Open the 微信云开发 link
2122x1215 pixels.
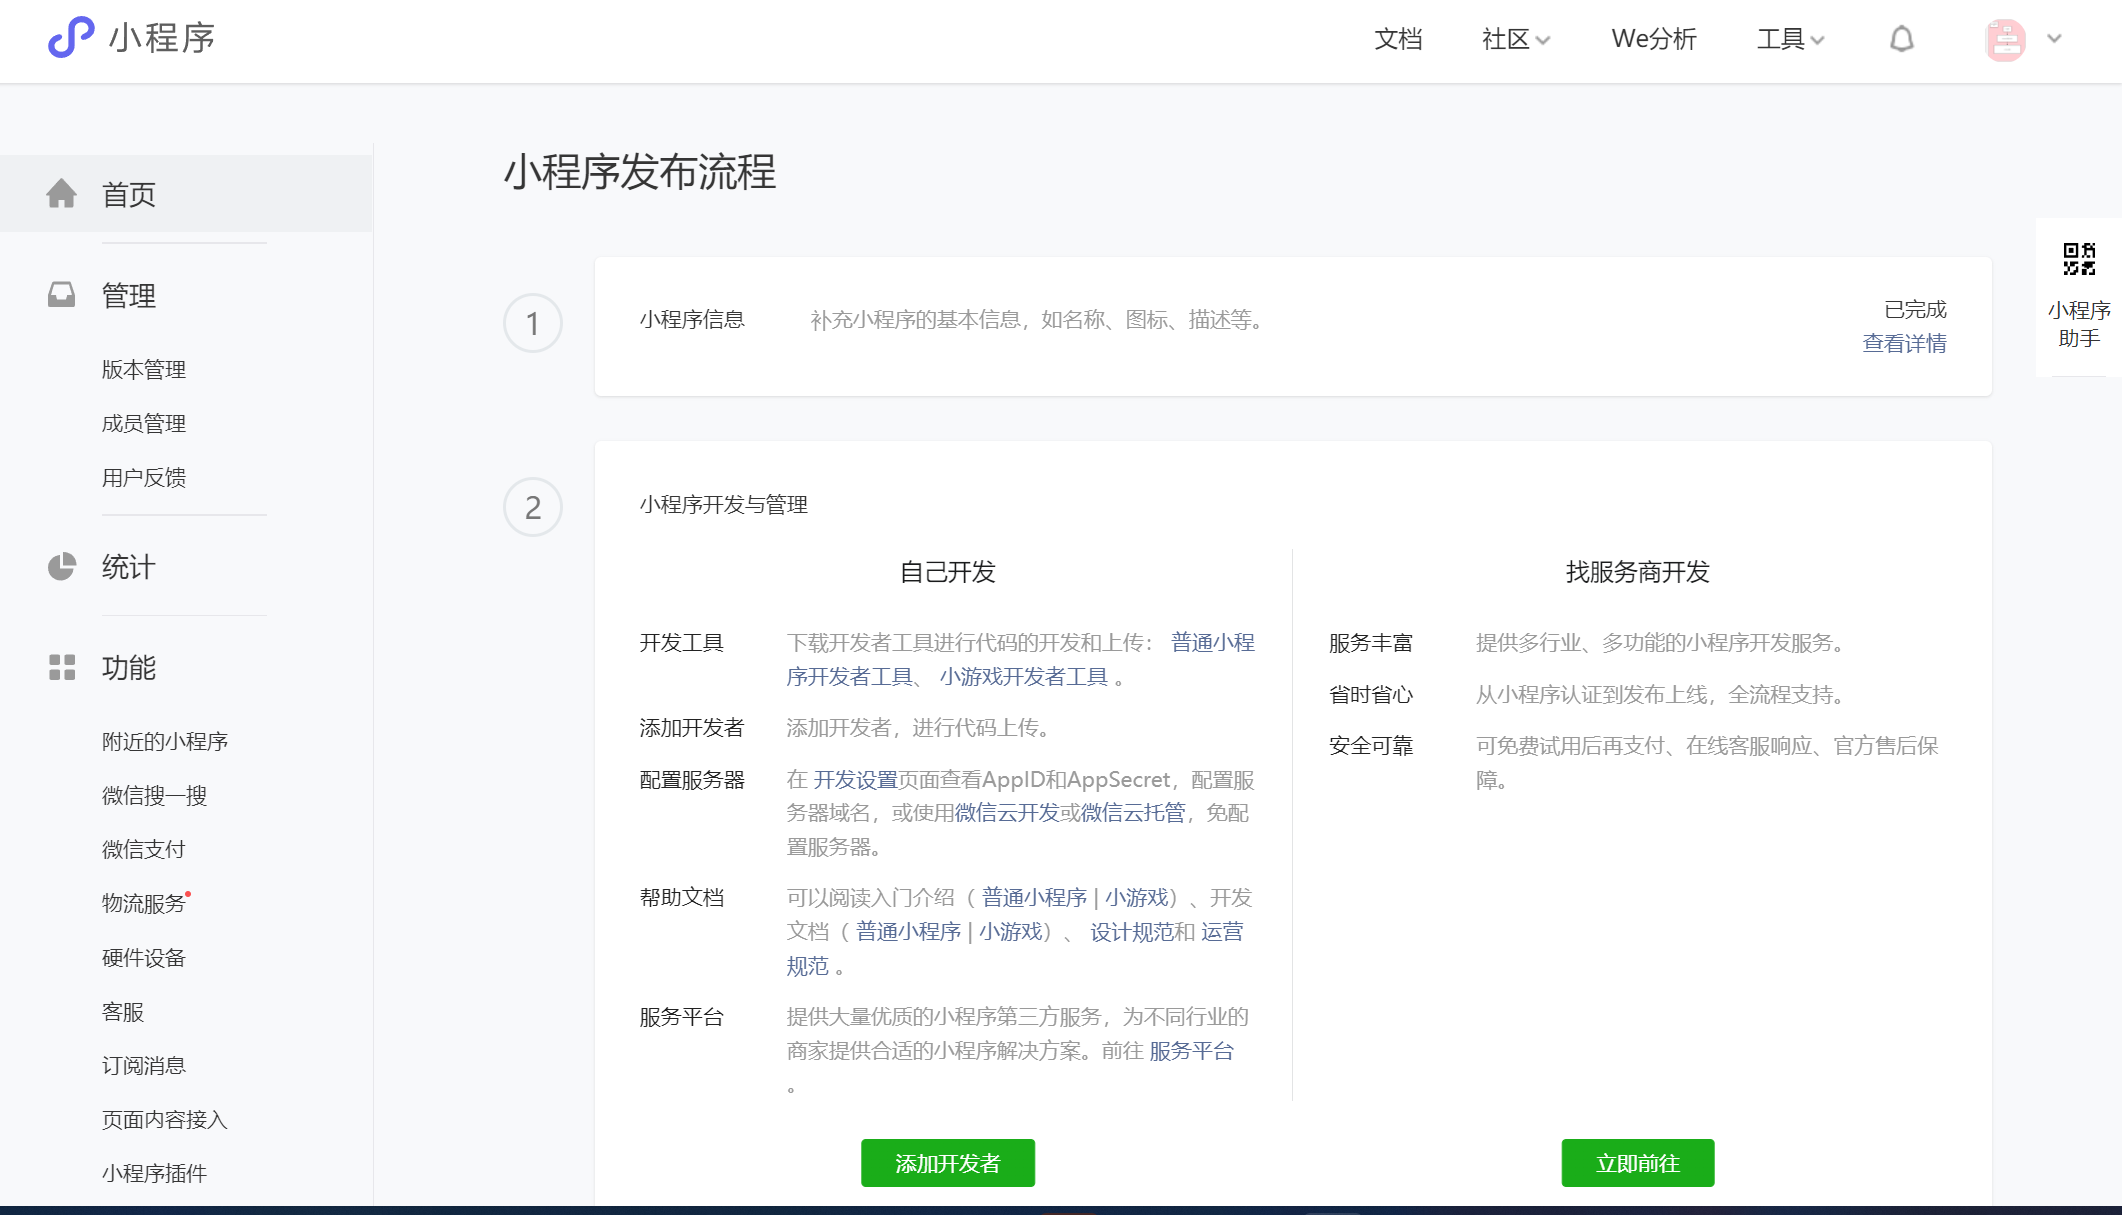click(1006, 813)
